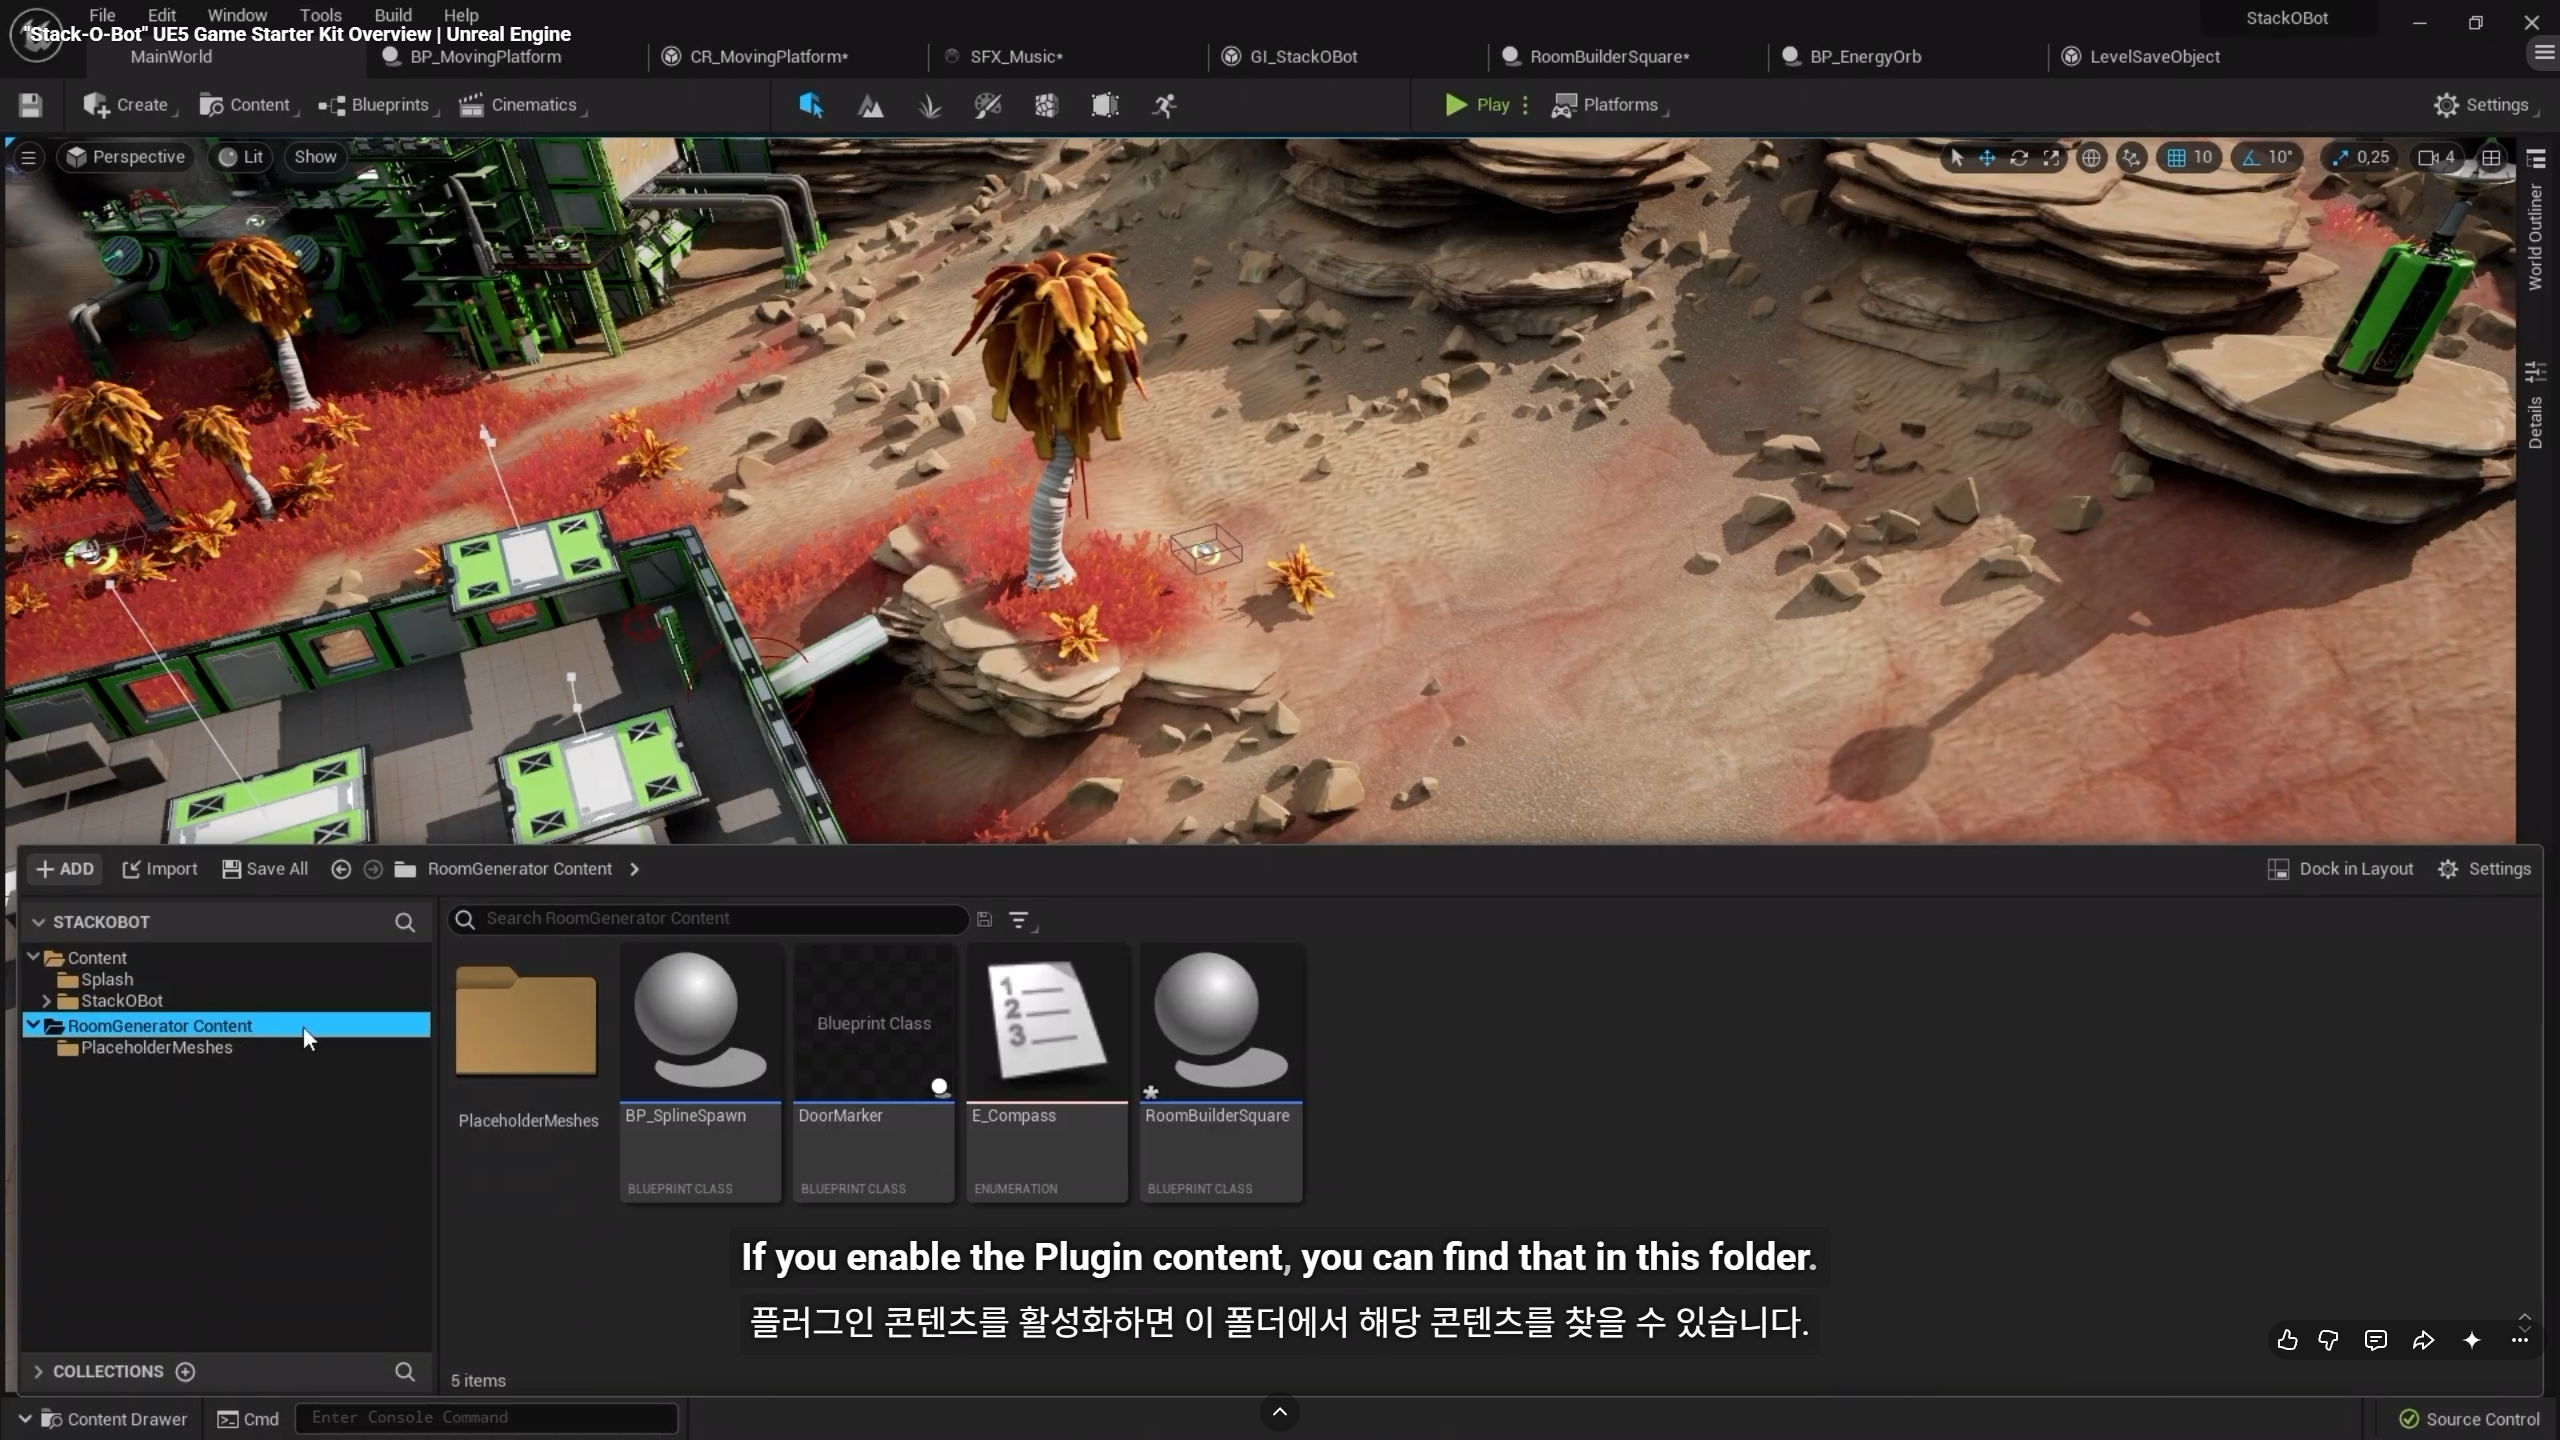The height and width of the screenshot is (1440, 2560).
Task: Open Mesh Paint mode icon
Action: [987, 105]
